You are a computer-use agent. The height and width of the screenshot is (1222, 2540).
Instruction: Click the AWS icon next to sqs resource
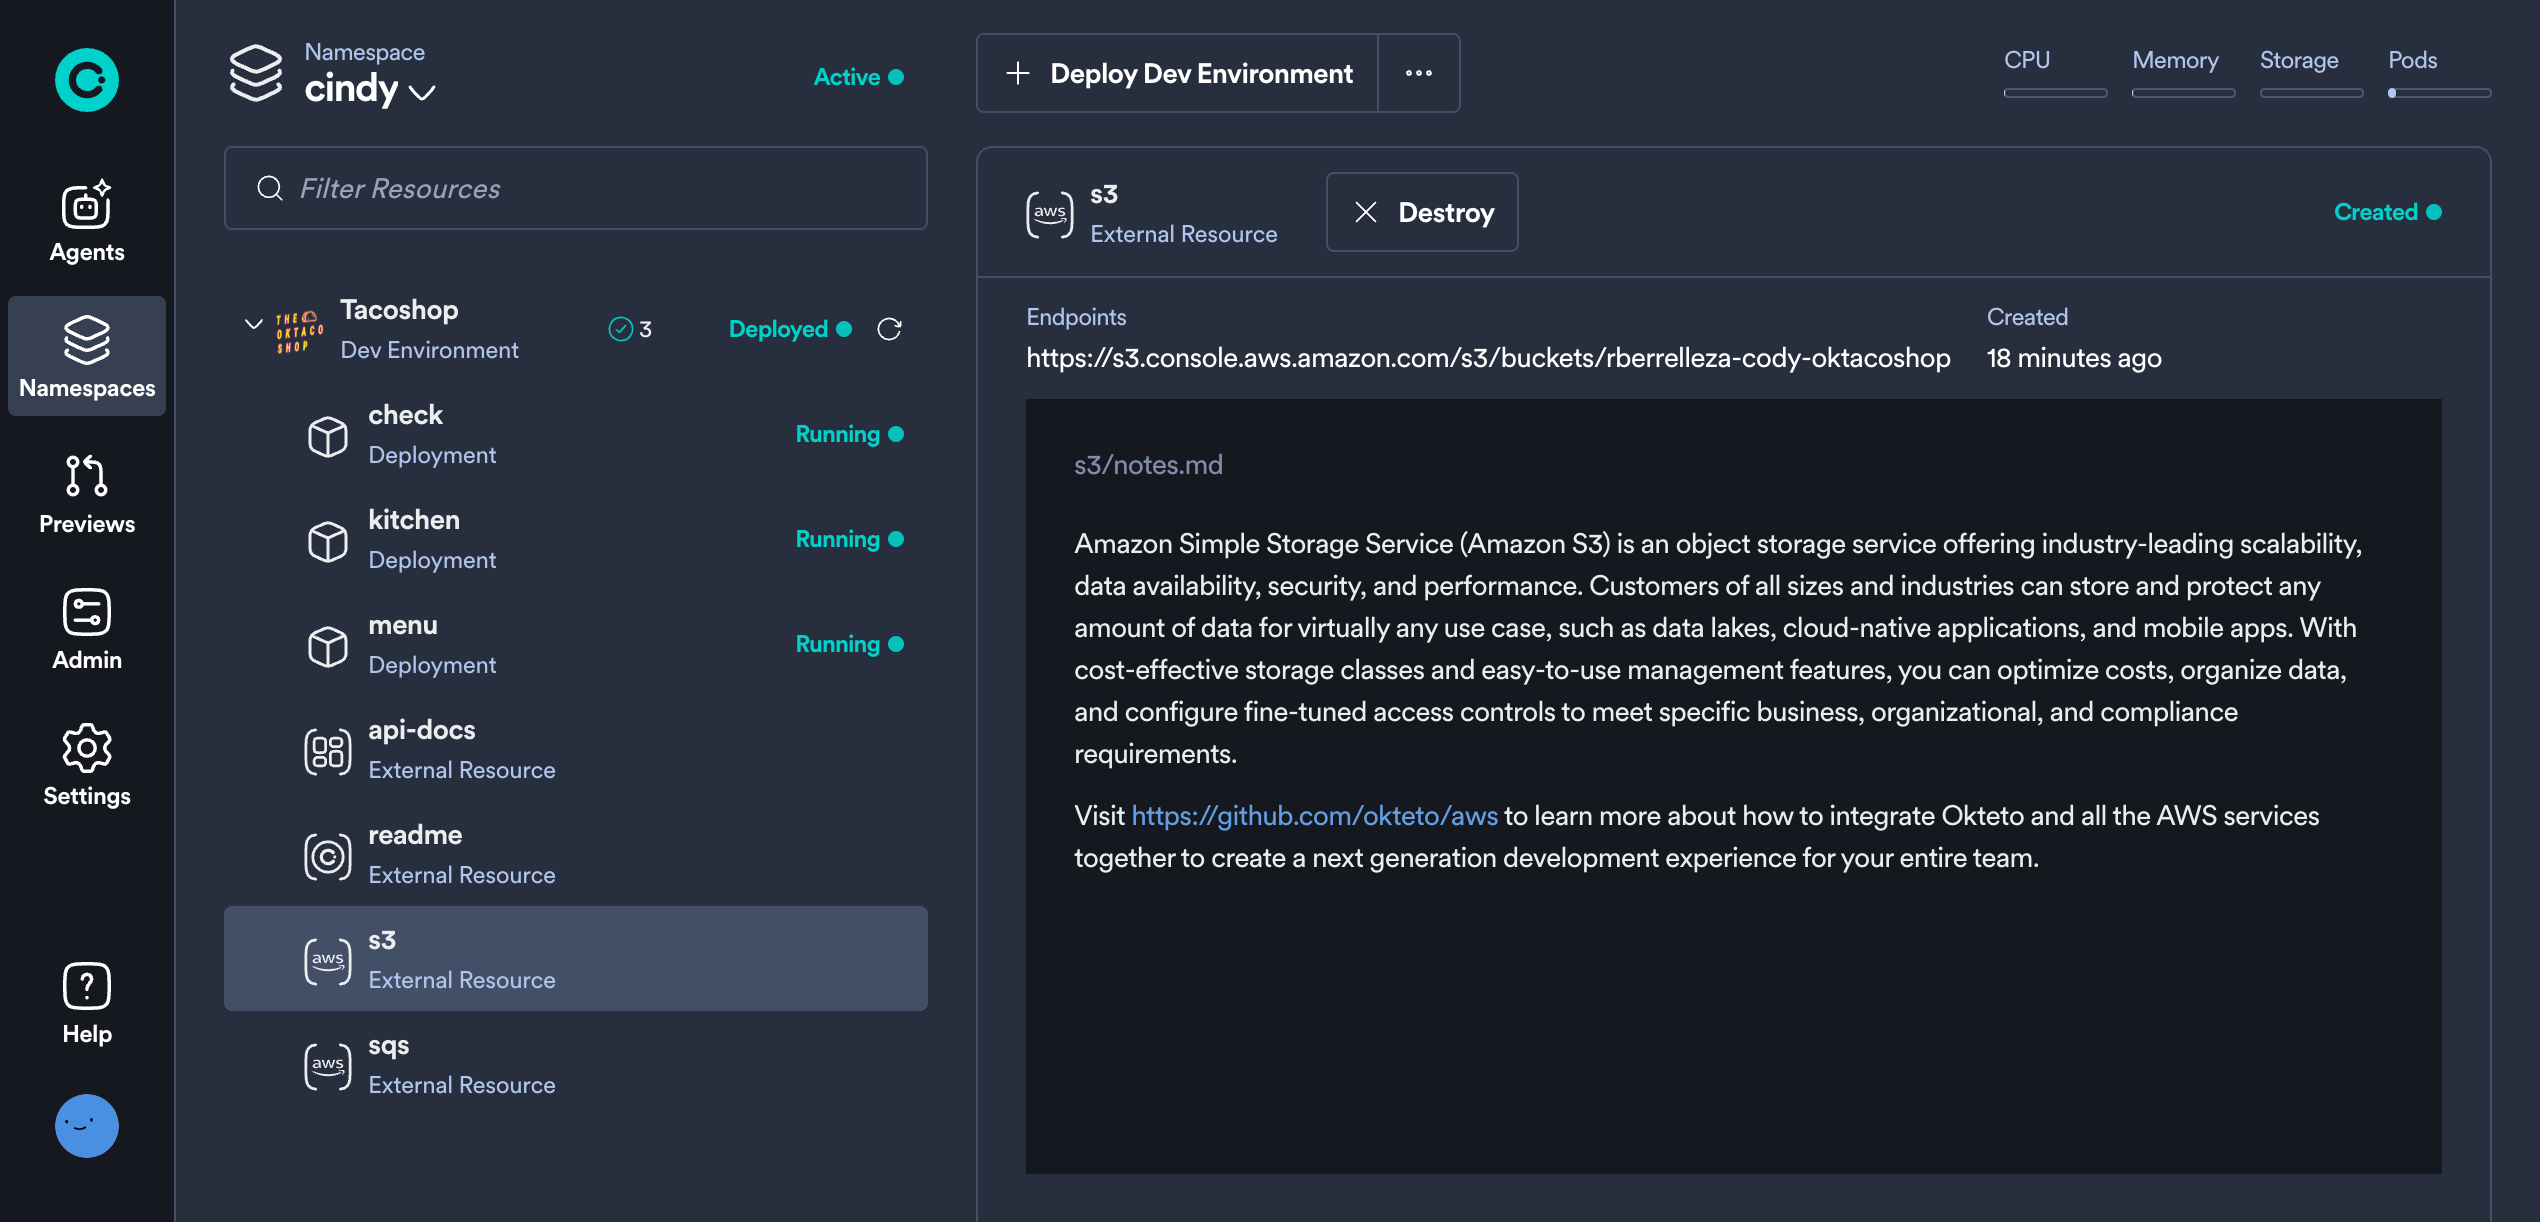click(327, 1064)
